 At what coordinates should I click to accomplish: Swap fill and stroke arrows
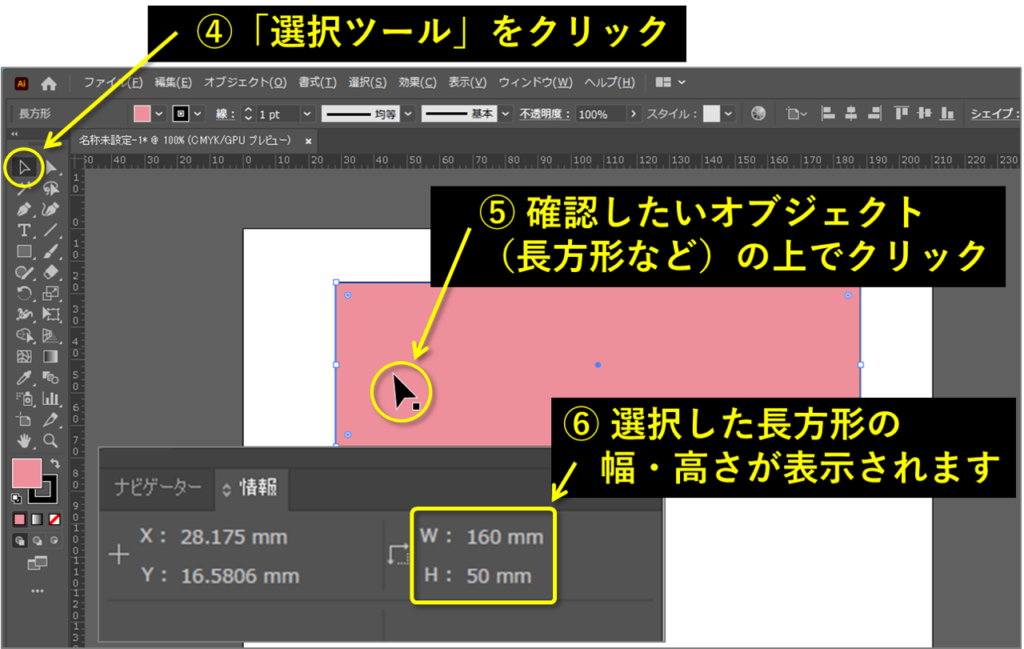click(x=55, y=463)
